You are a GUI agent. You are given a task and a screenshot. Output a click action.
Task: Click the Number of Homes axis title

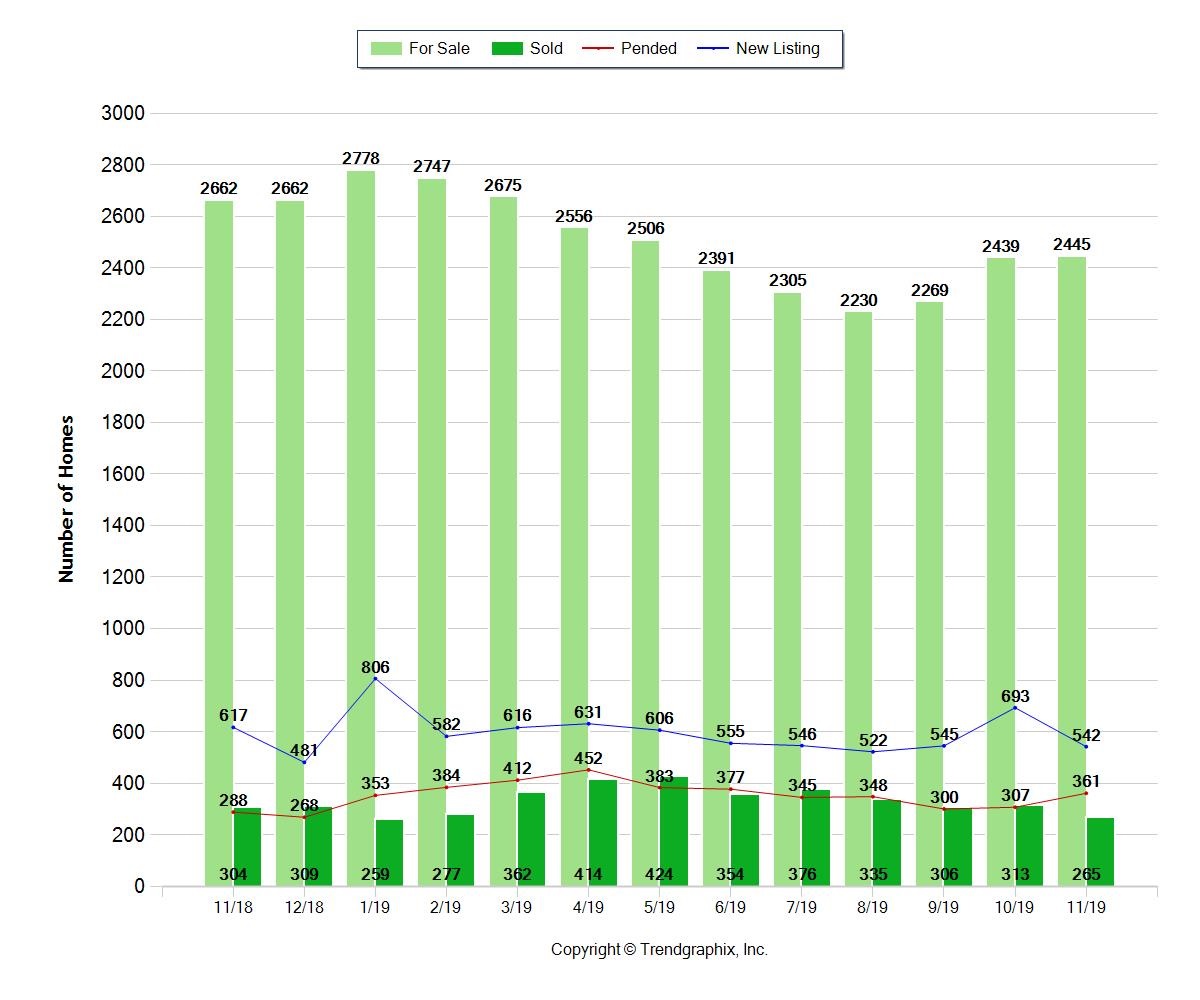[67, 498]
